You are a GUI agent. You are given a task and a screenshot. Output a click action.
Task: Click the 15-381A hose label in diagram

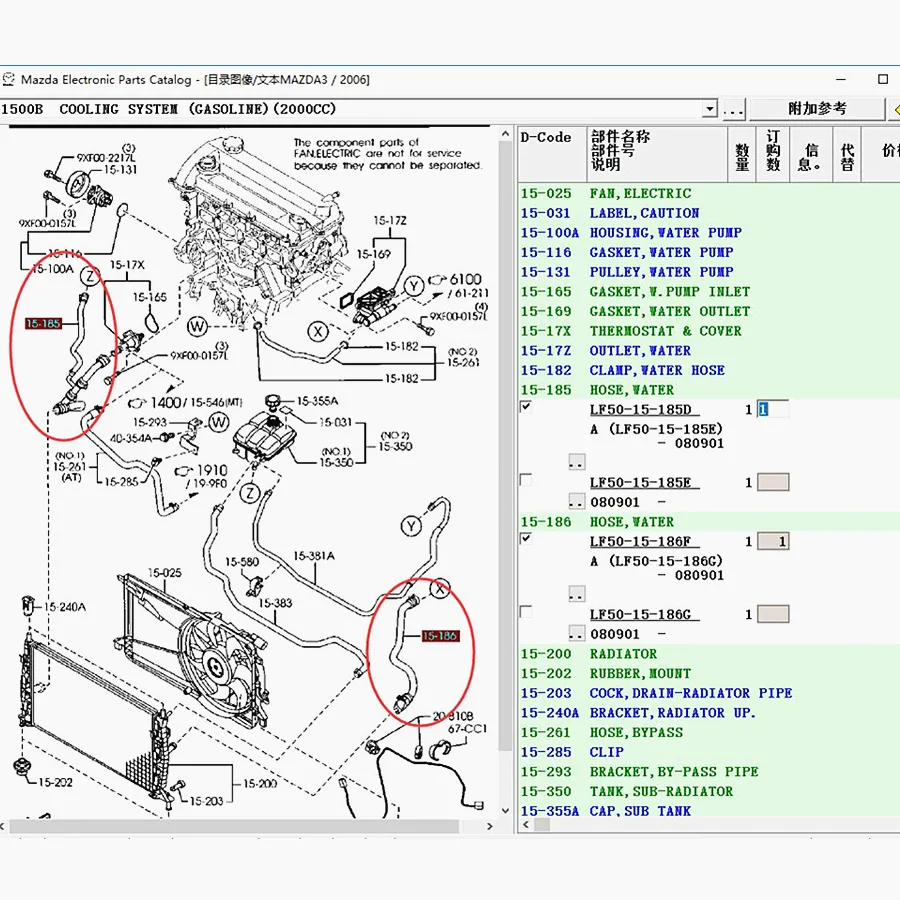click(314, 556)
